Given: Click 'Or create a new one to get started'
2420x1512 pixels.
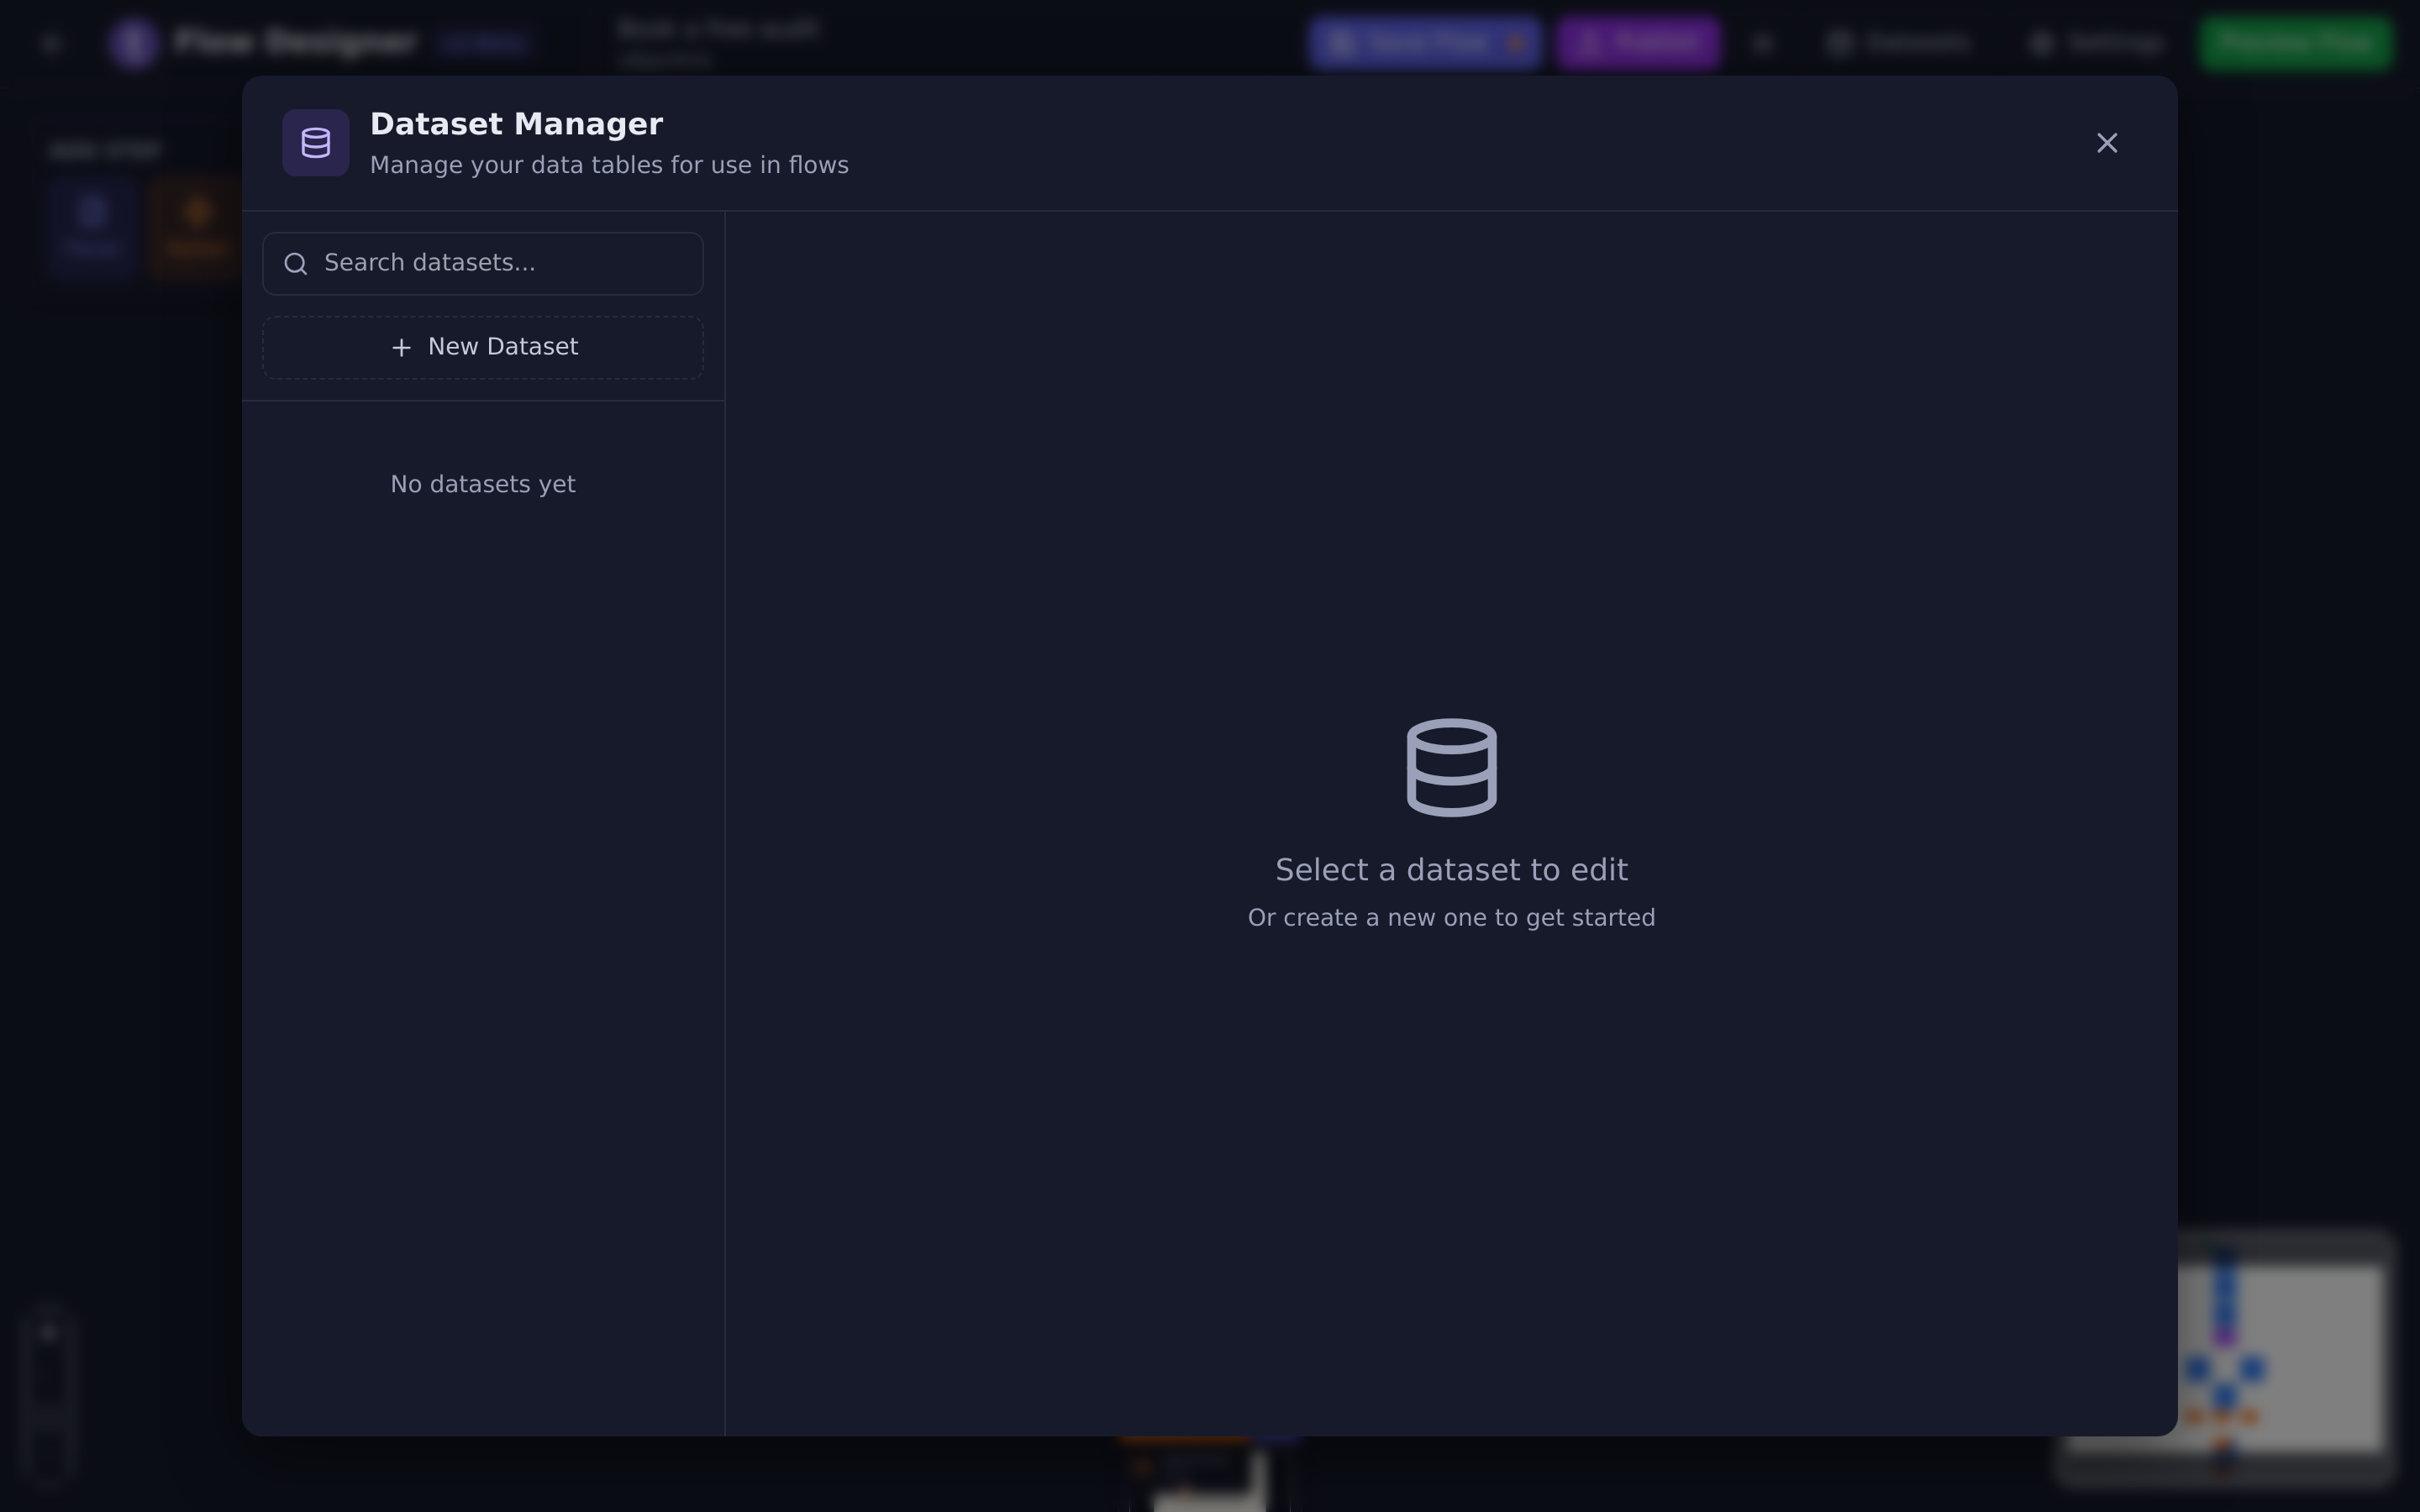Looking at the screenshot, I should (x=1451, y=918).
